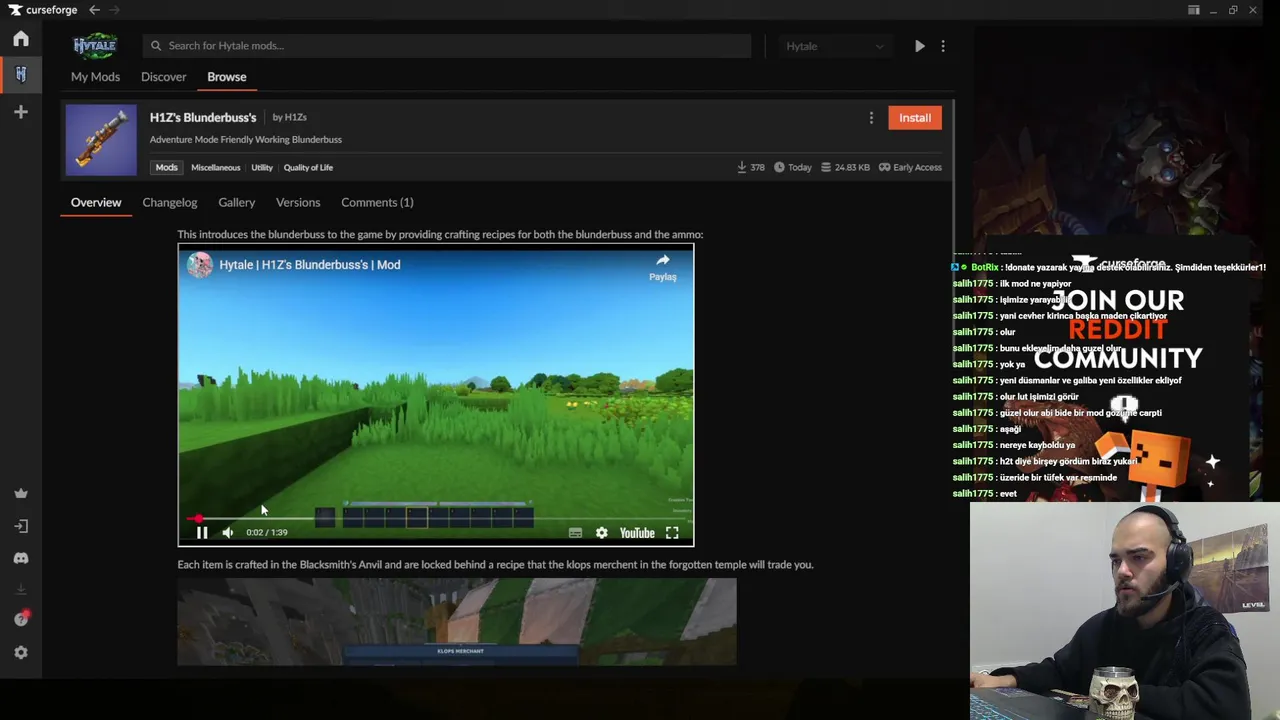Click the Hytale logo in header
This screenshot has width=1280, height=720.
pos(95,46)
